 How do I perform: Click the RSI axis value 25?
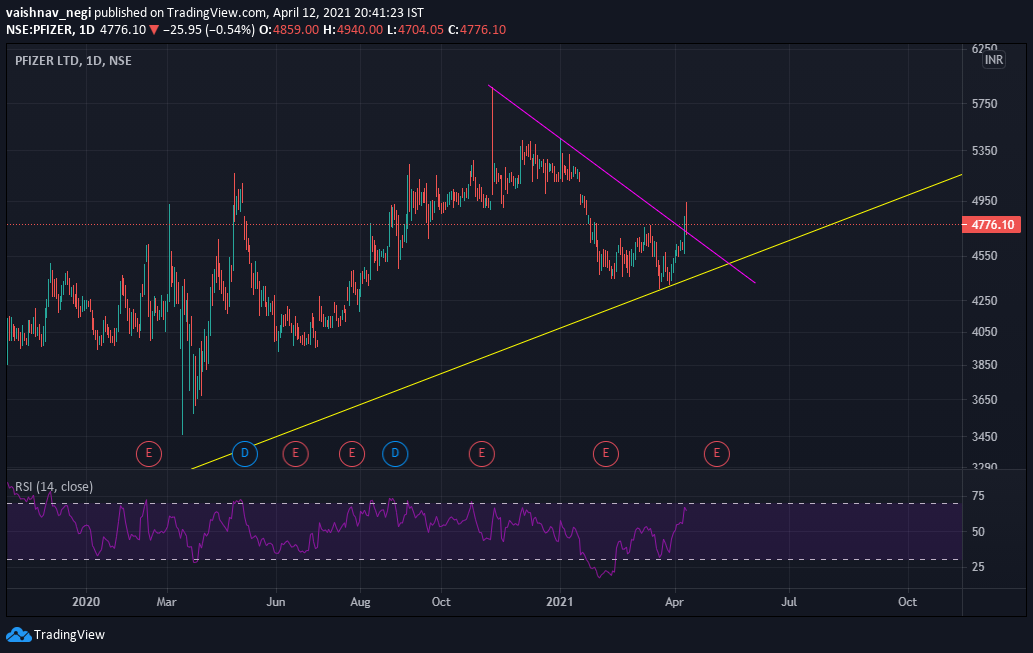click(x=978, y=567)
